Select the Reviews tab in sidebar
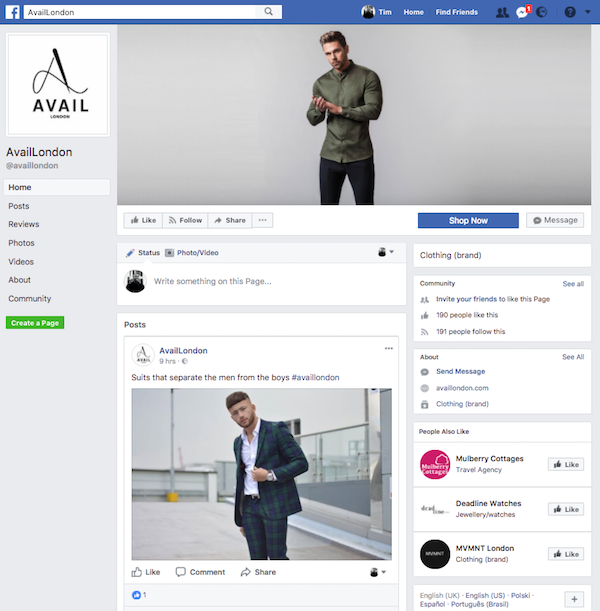Viewport: 600px width, 611px height. point(24,224)
